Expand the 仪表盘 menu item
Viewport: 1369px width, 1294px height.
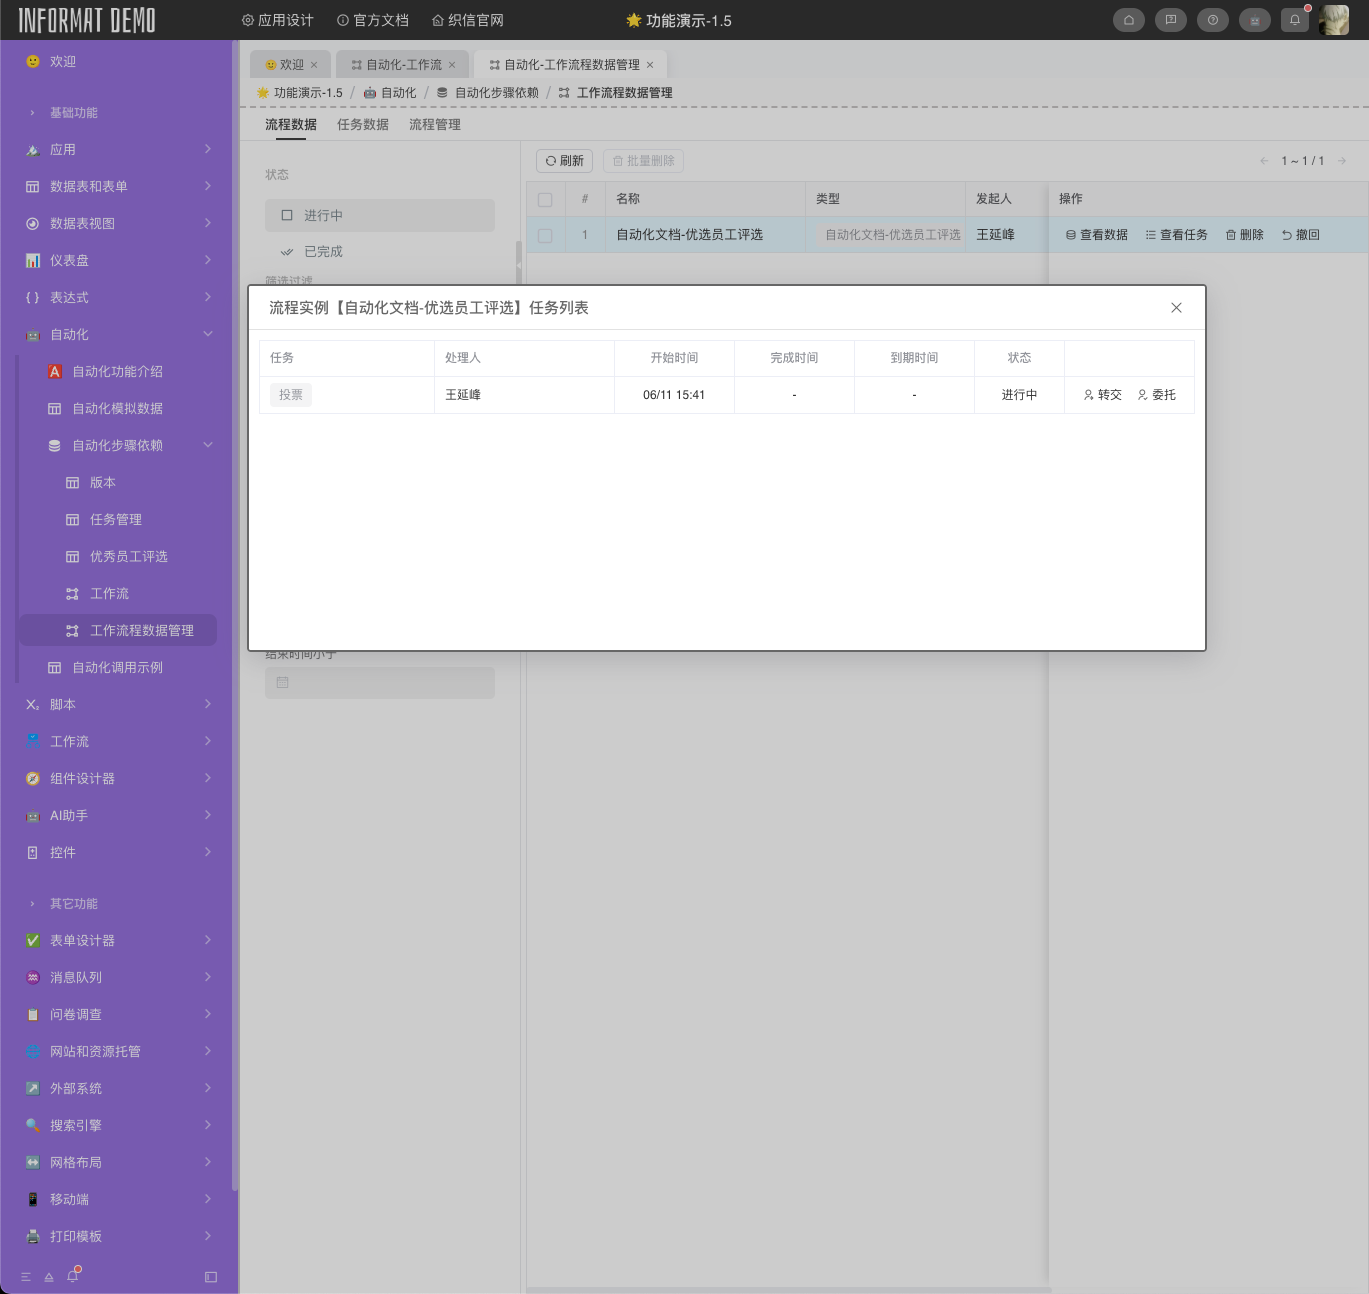point(119,260)
